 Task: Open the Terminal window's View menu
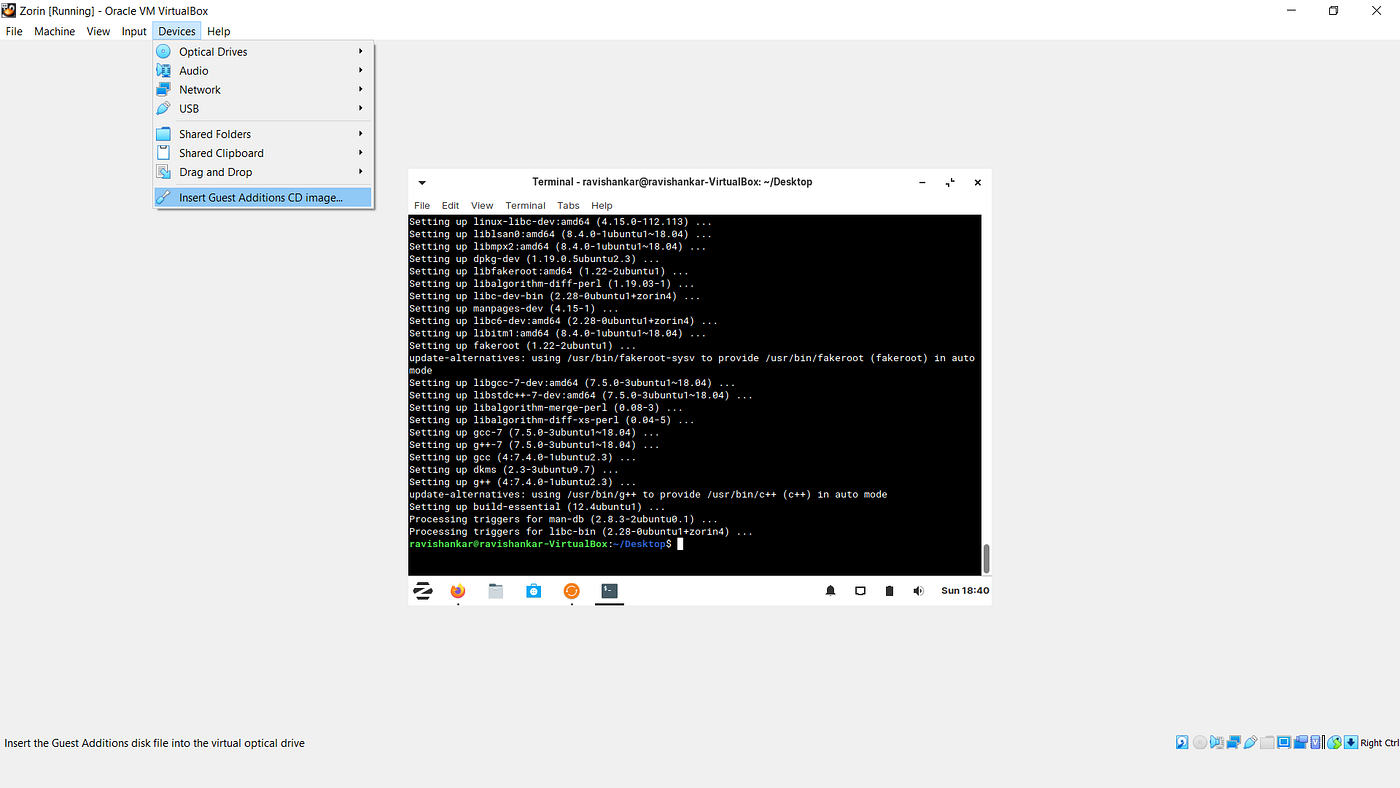coord(482,205)
